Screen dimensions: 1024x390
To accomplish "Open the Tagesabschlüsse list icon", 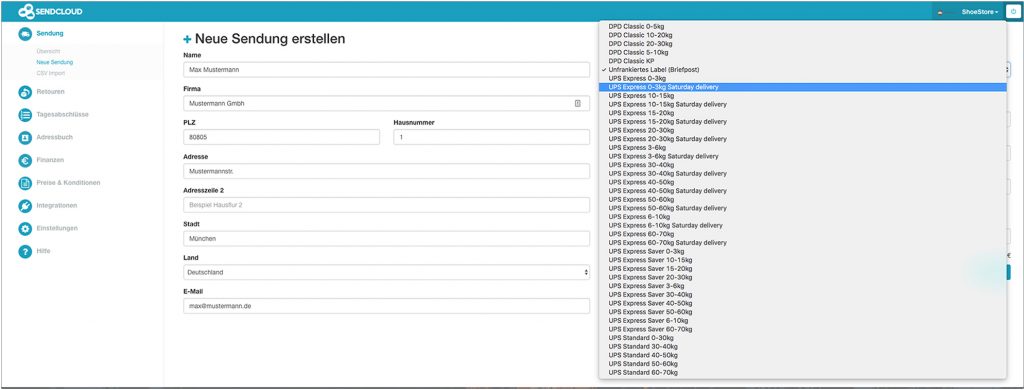I will pos(25,115).
